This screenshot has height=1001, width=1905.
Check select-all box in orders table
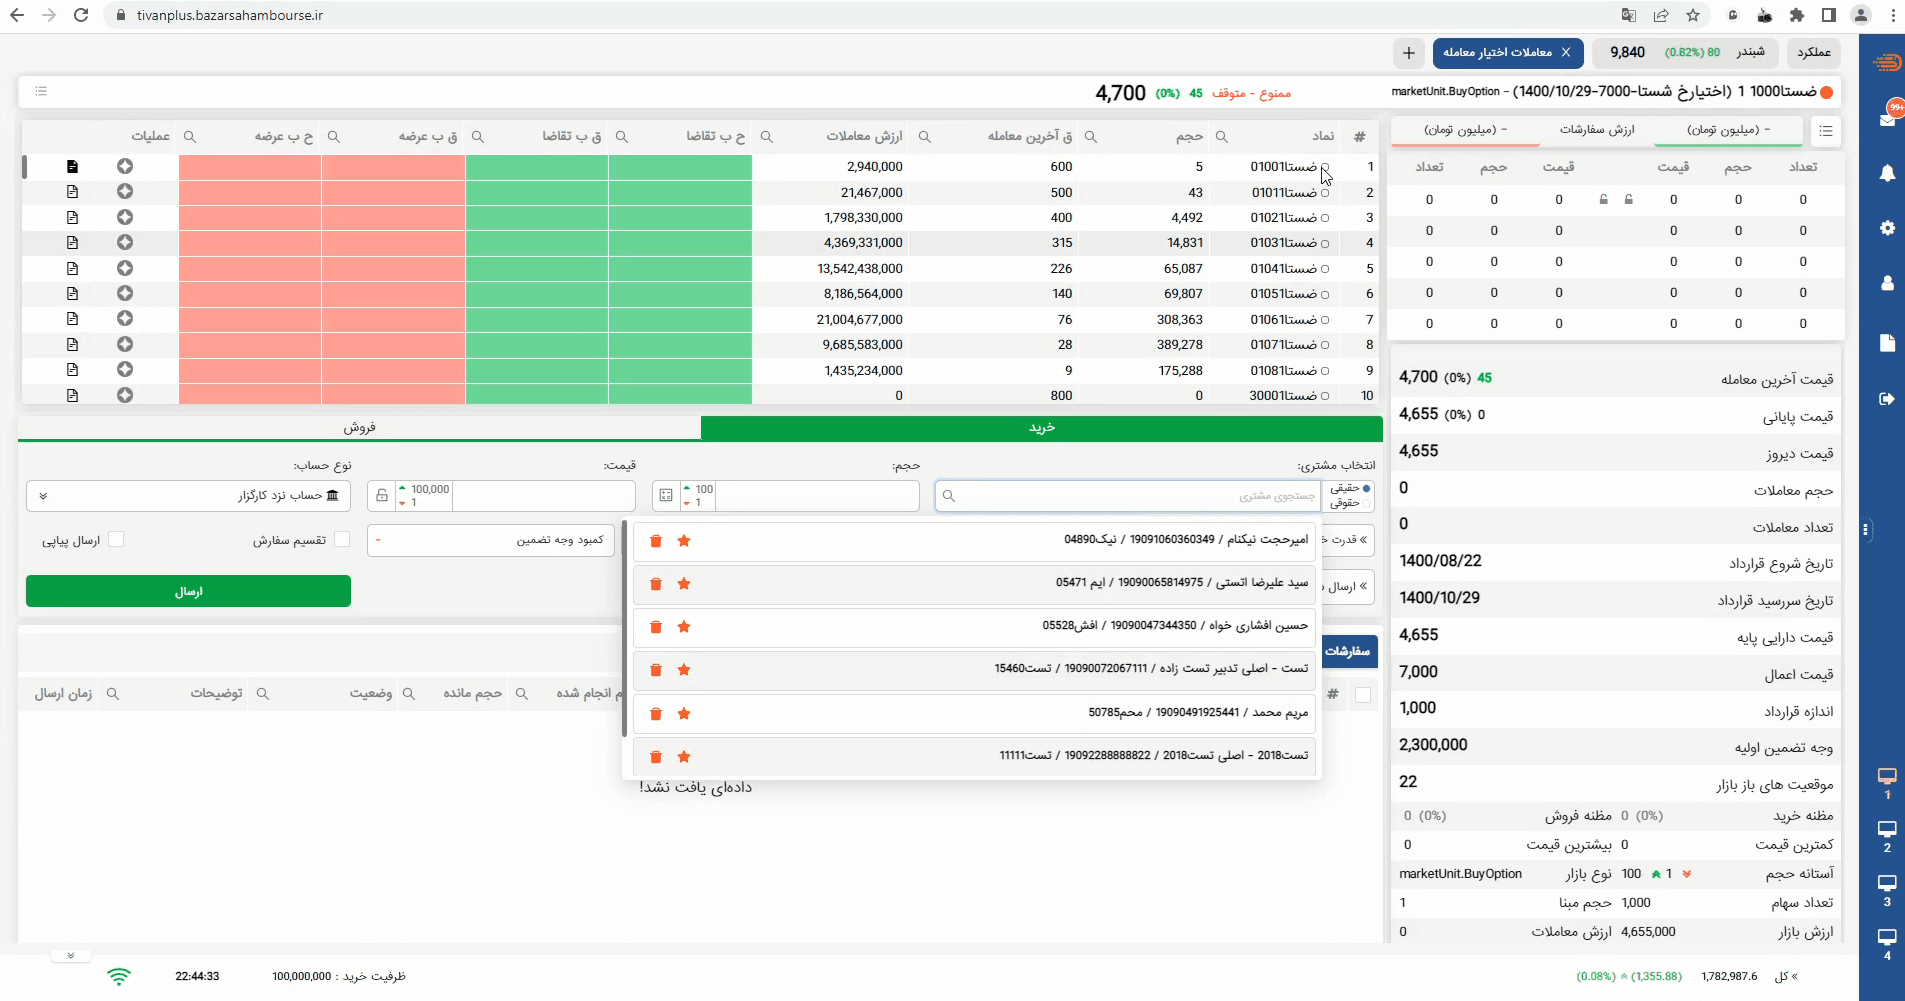[x=1363, y=695]
